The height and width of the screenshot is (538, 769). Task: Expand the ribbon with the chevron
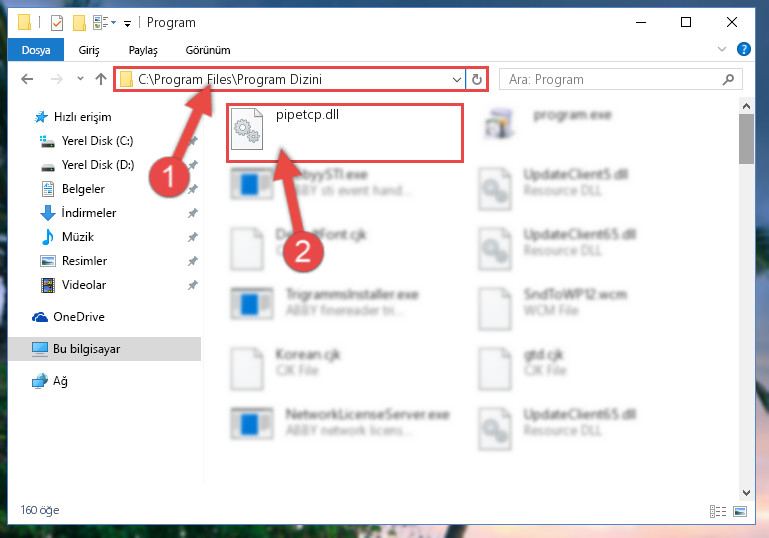pos(722,49)
